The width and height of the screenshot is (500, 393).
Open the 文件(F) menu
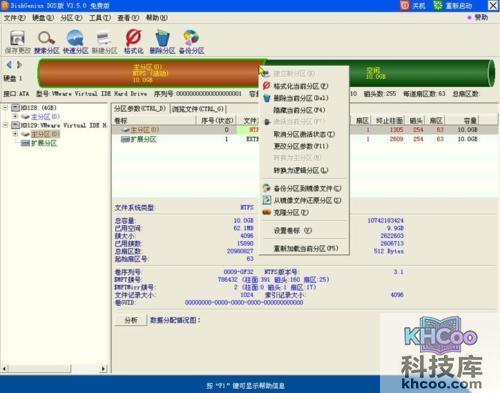pyautogui.click(x=14, y=18)
